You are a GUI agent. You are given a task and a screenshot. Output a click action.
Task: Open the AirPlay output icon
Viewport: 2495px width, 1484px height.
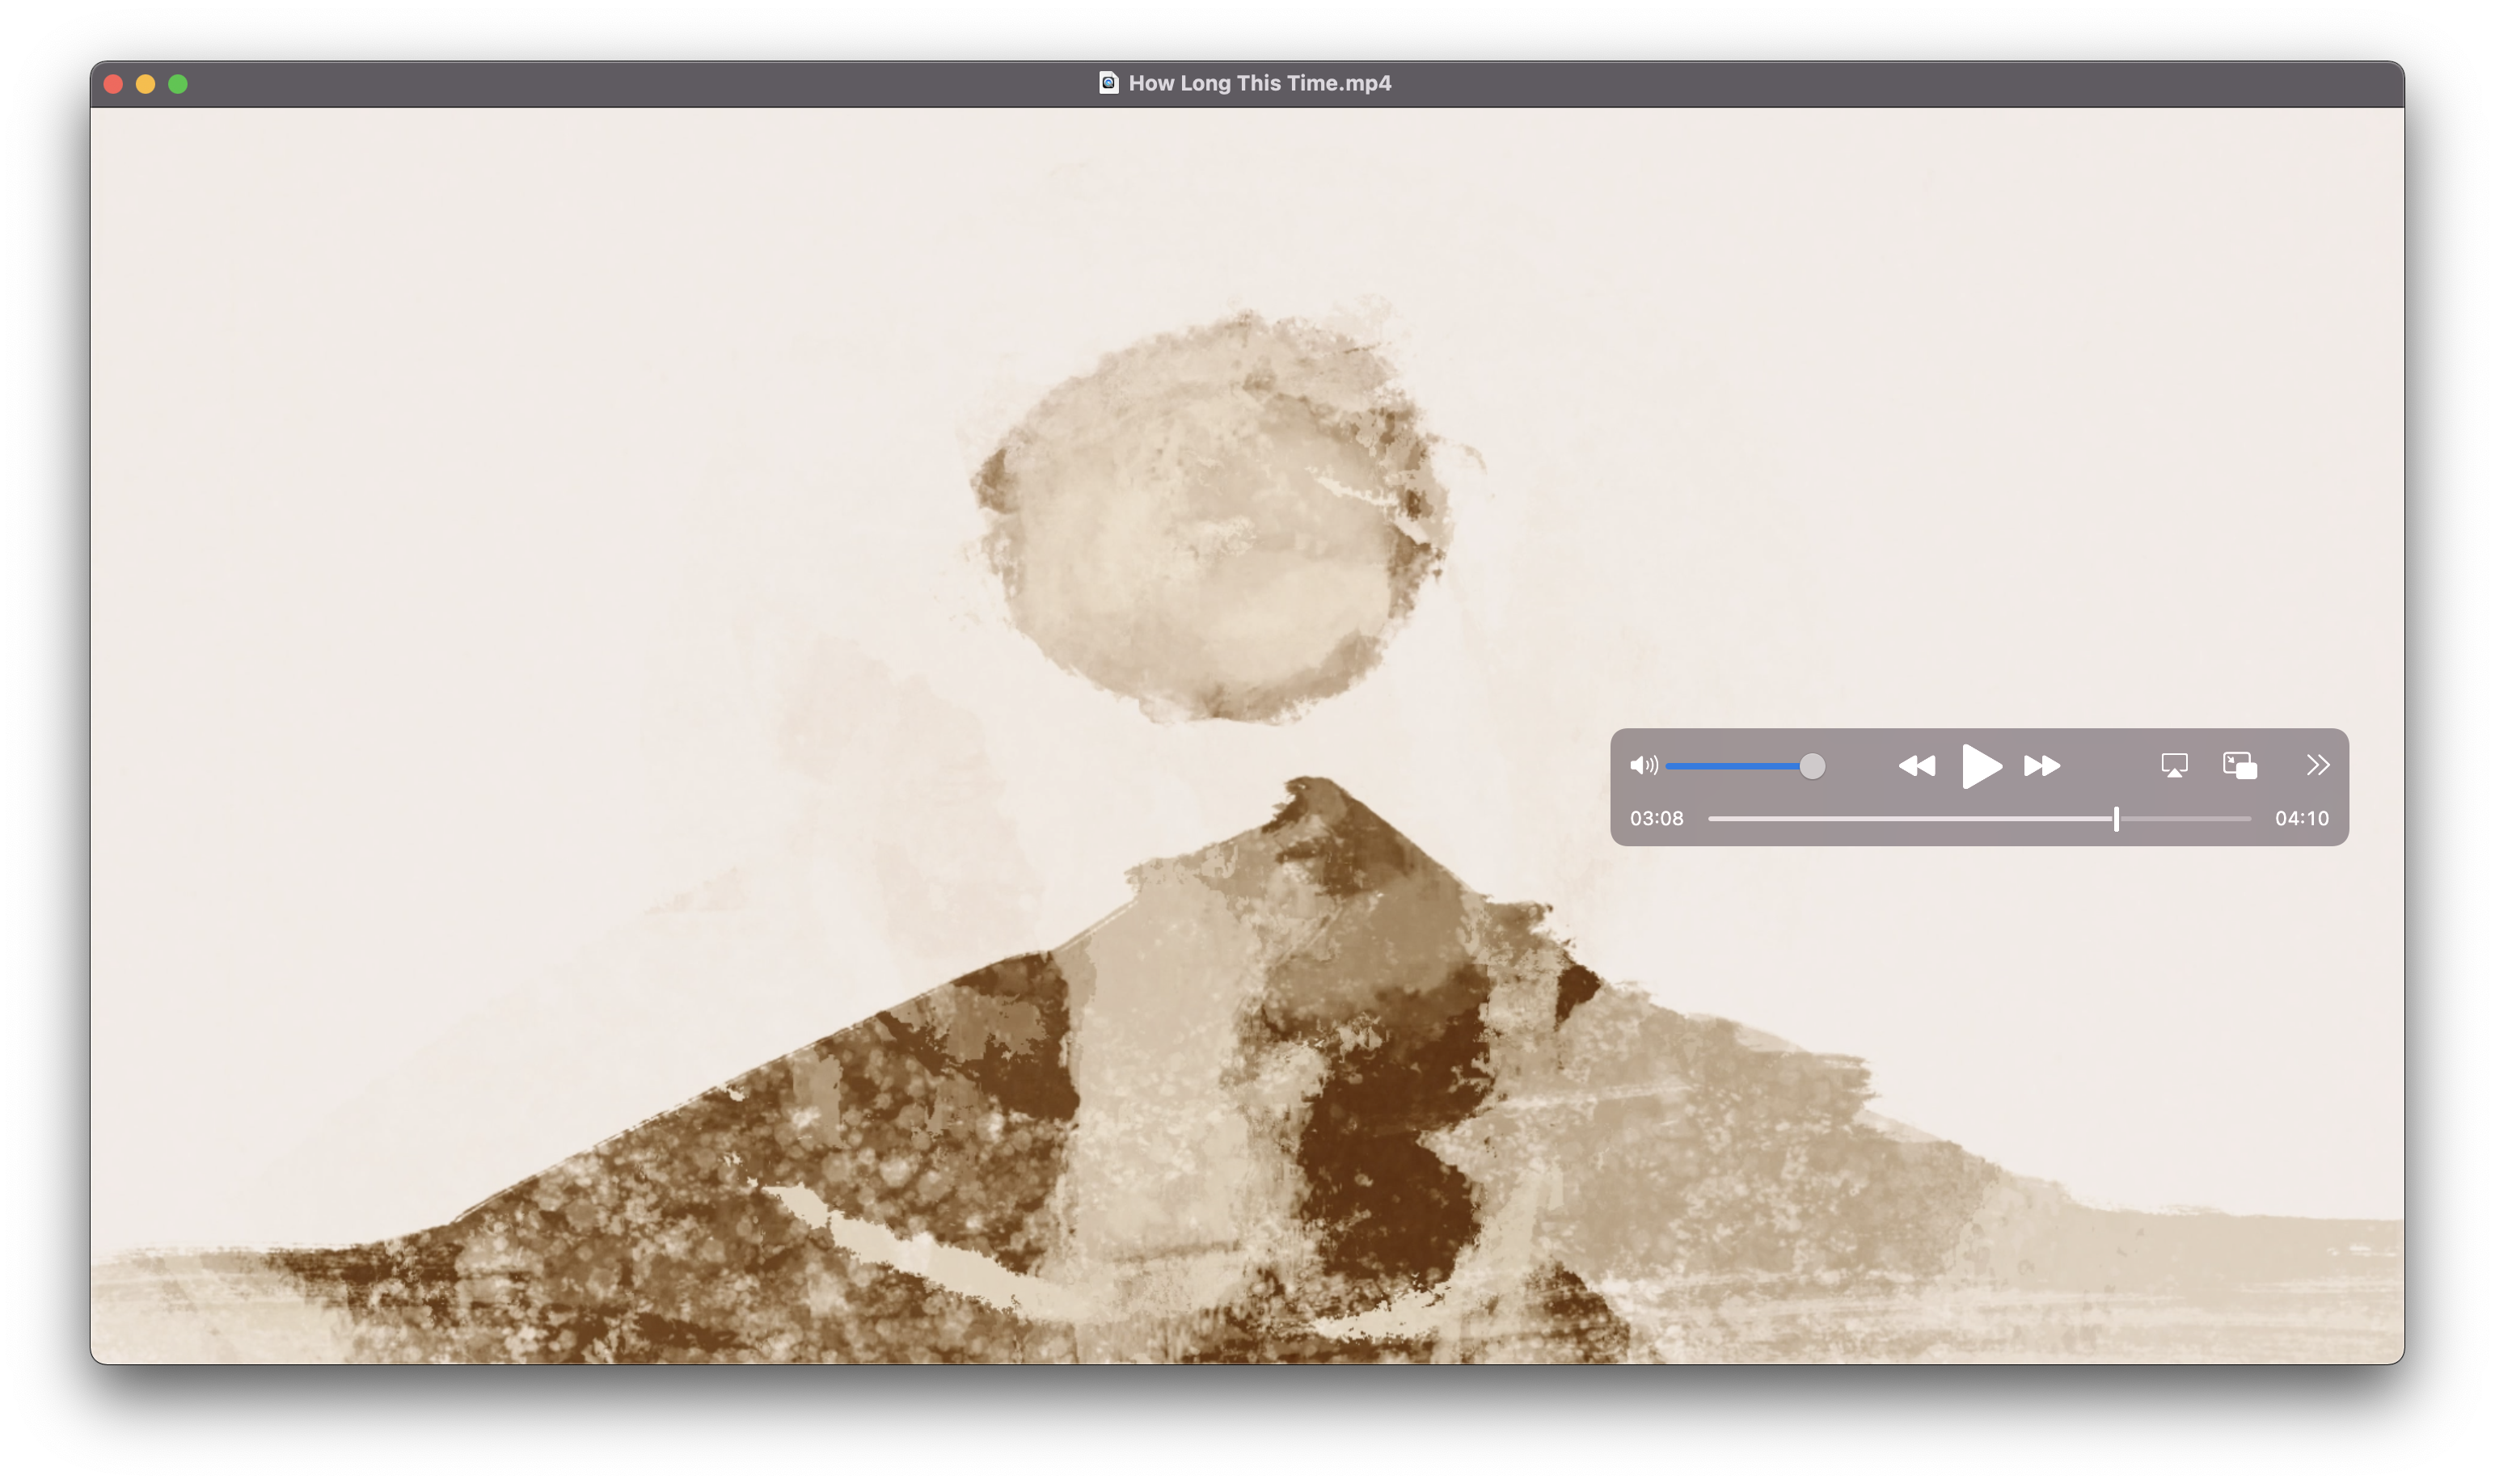pos(2174,766)
